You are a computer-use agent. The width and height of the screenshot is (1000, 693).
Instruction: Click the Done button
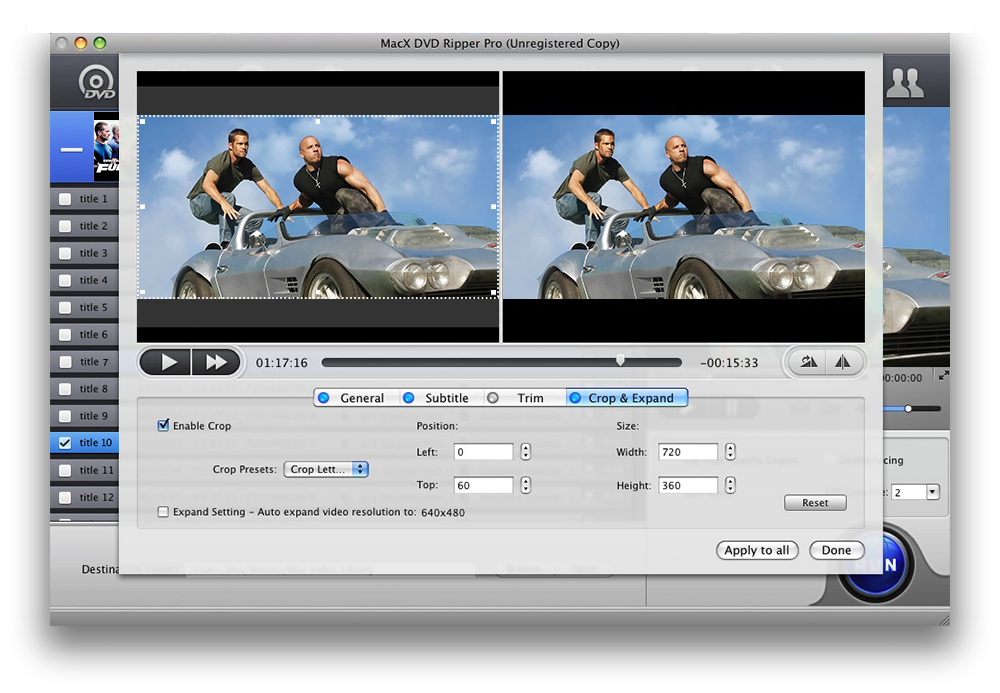(x=836, y=550)
